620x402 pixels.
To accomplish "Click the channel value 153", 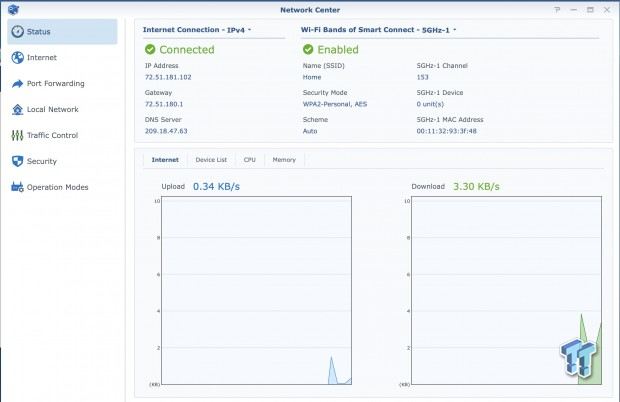I will [x=422, y=77].
